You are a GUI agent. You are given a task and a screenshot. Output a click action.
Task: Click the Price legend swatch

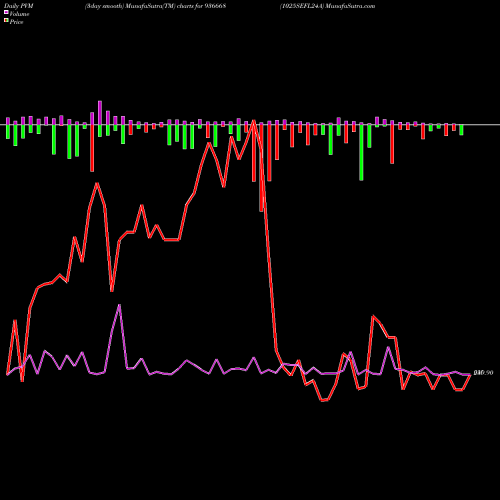coord(6,21)
